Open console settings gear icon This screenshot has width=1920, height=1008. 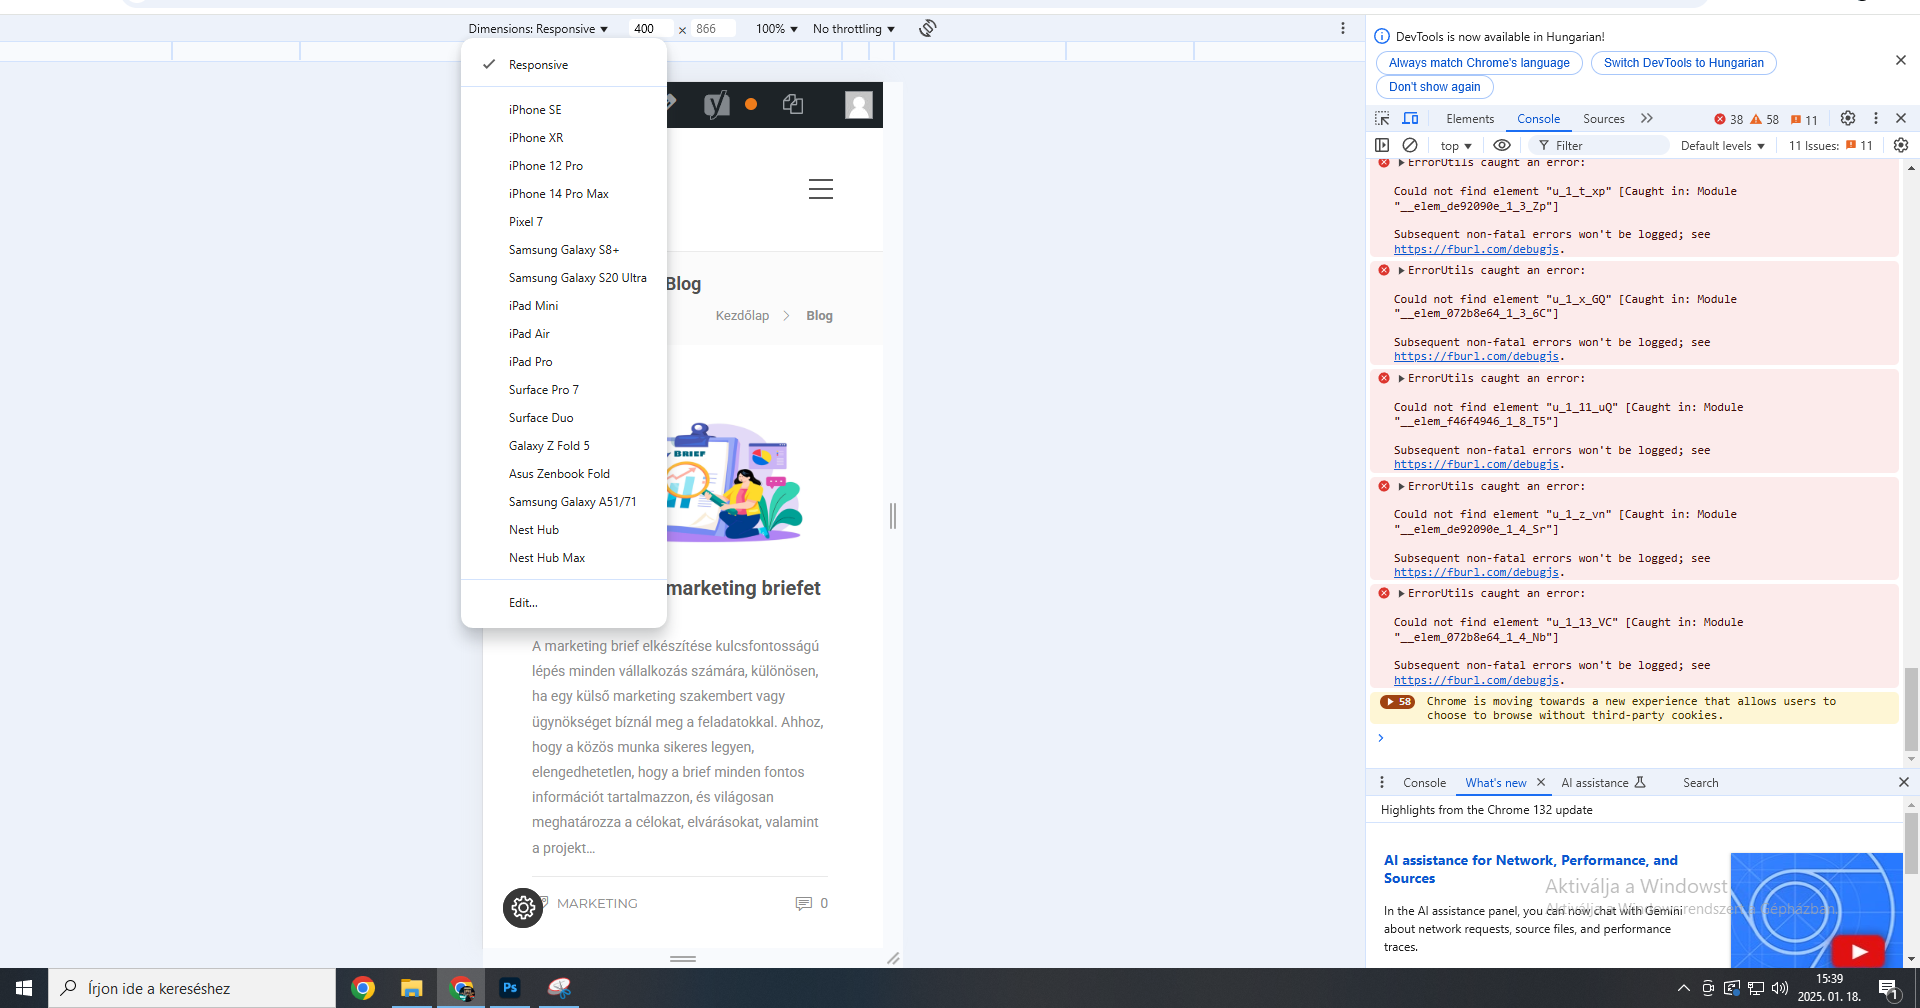1901,145
